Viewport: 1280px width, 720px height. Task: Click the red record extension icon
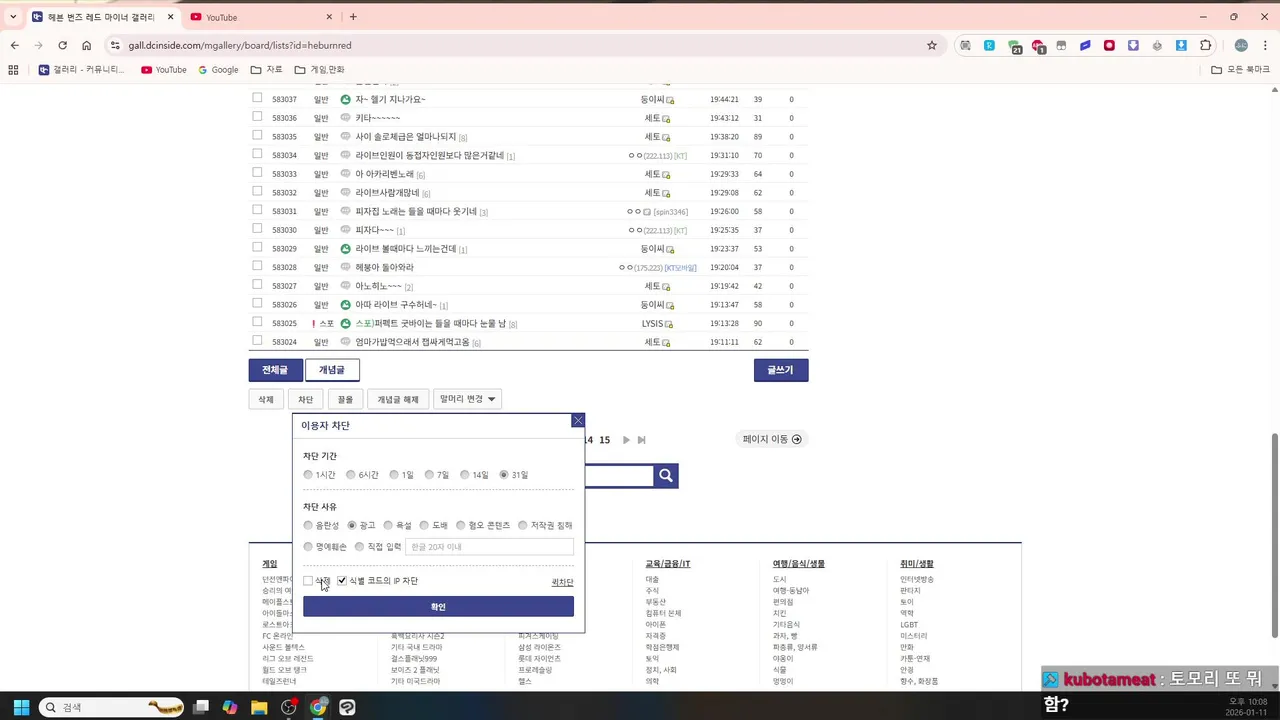pyautogui.click(x=1109, y=45)
